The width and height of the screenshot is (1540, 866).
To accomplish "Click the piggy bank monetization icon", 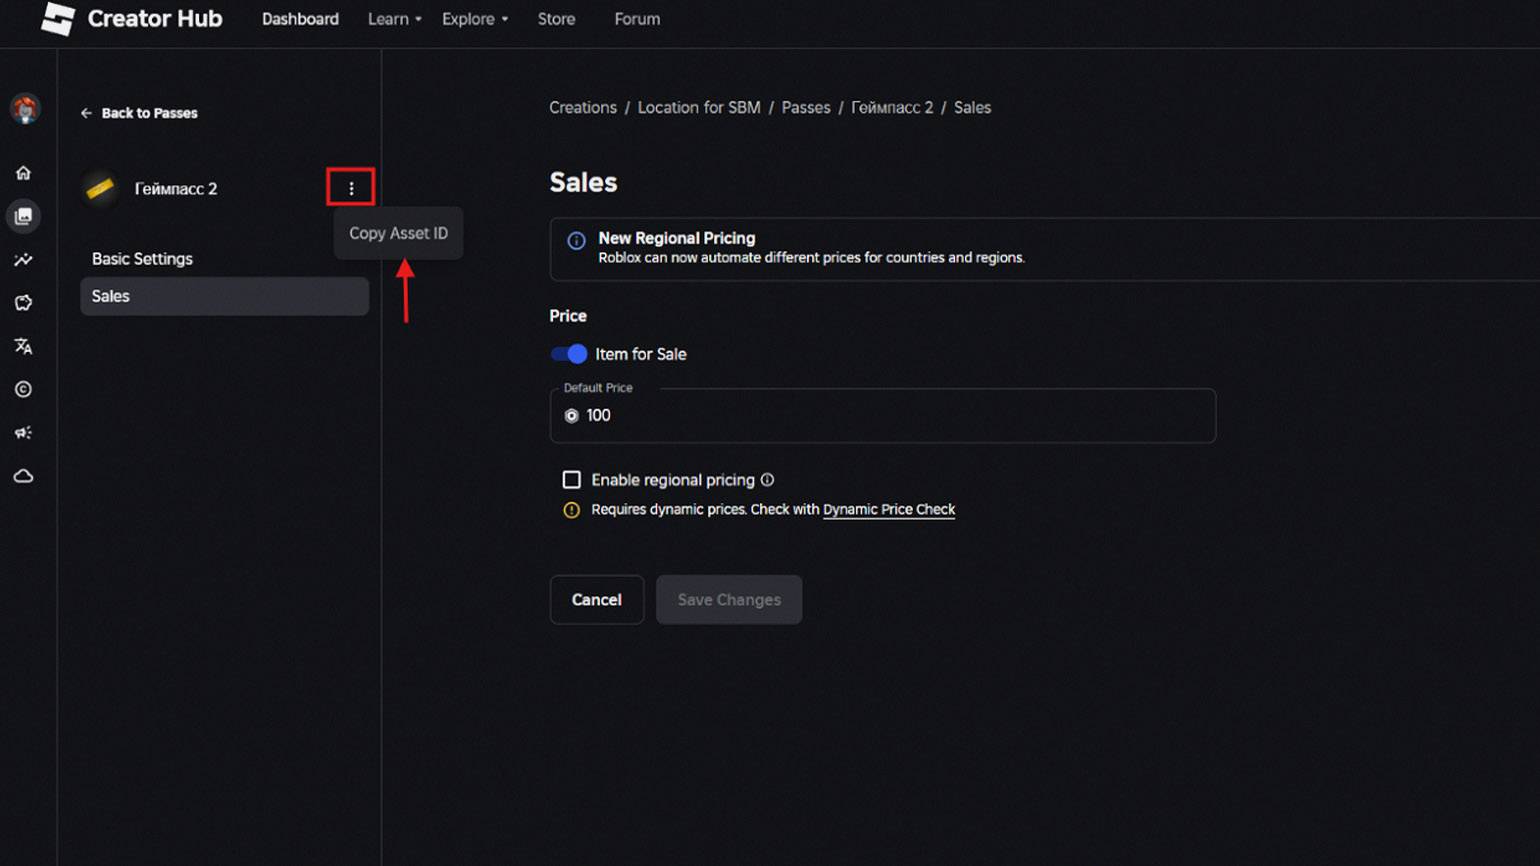I will tap(23, 303).
